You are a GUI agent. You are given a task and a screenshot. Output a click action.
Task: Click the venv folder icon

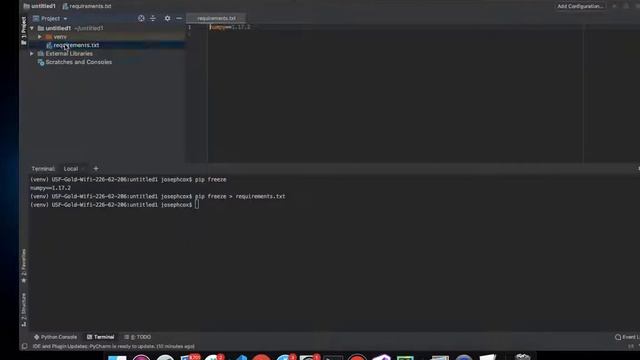coord(49,37)
